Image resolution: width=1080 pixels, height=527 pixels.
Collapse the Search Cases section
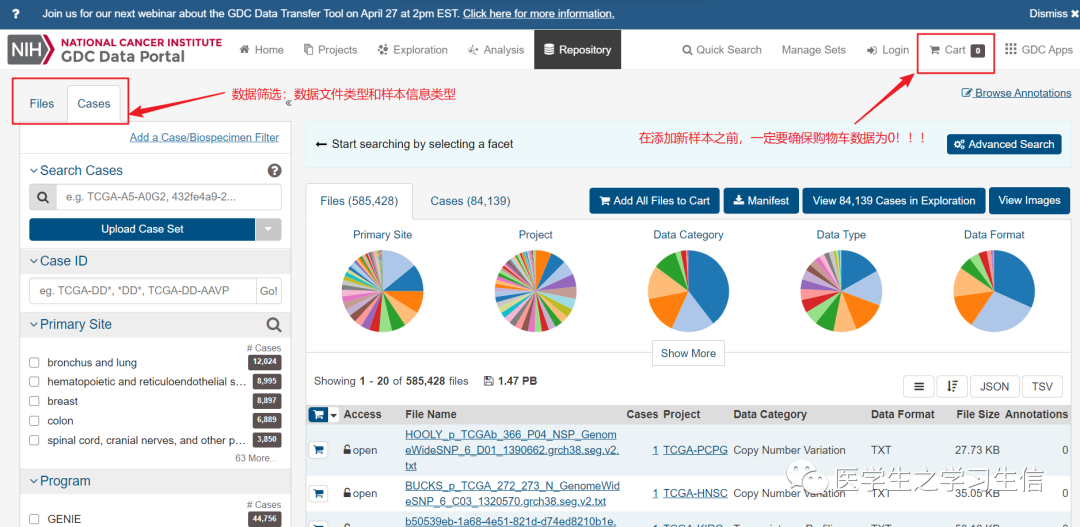tap(76, 170)
